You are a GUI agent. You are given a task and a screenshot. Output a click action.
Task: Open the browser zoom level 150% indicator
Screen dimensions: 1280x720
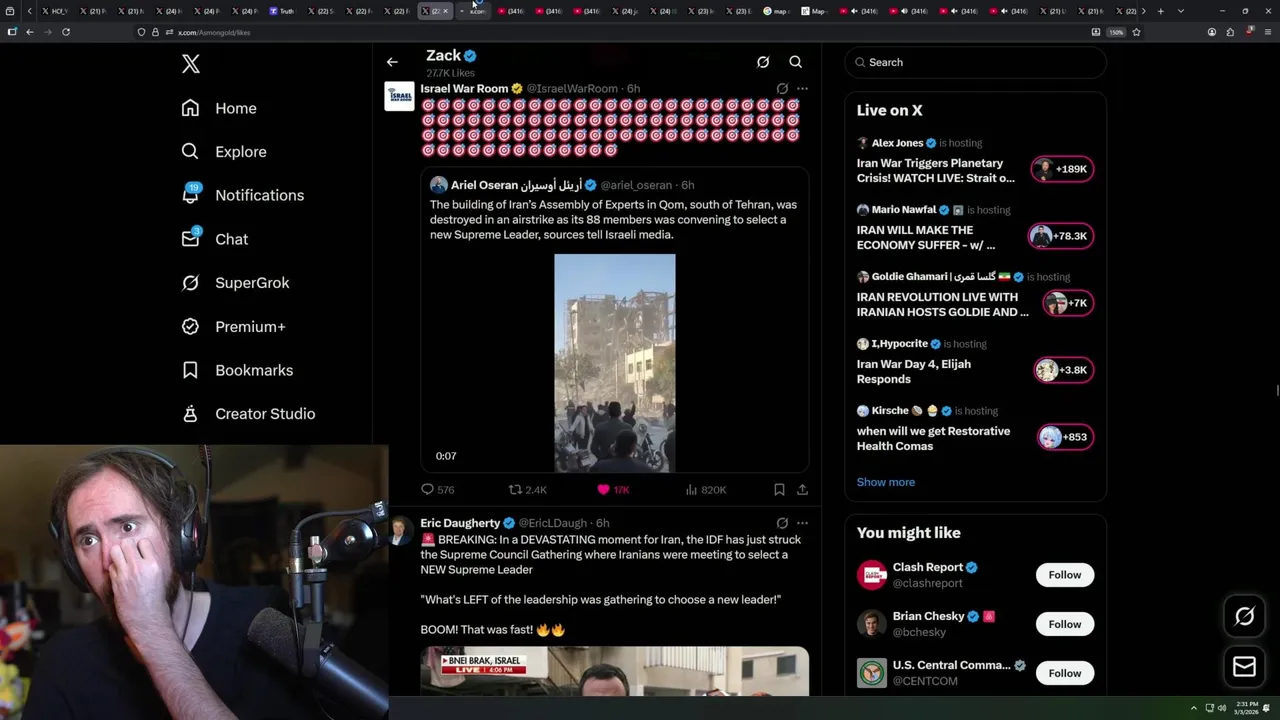coord(1116,32)
